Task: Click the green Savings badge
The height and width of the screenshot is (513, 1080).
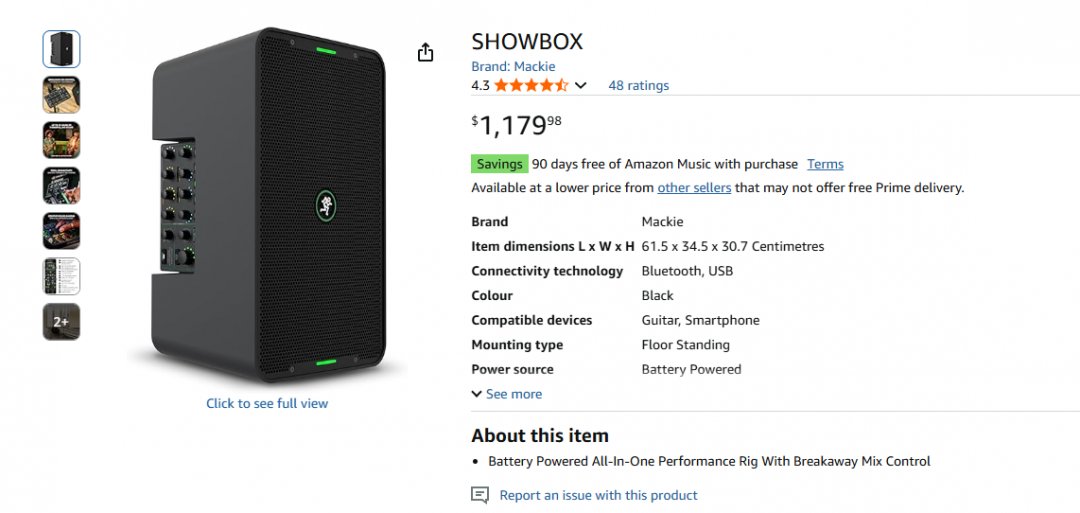Action: 499,164
